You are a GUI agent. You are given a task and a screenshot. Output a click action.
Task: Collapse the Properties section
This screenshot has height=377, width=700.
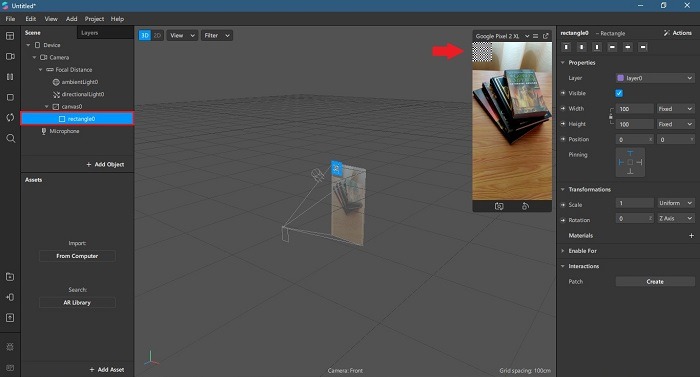562,63
